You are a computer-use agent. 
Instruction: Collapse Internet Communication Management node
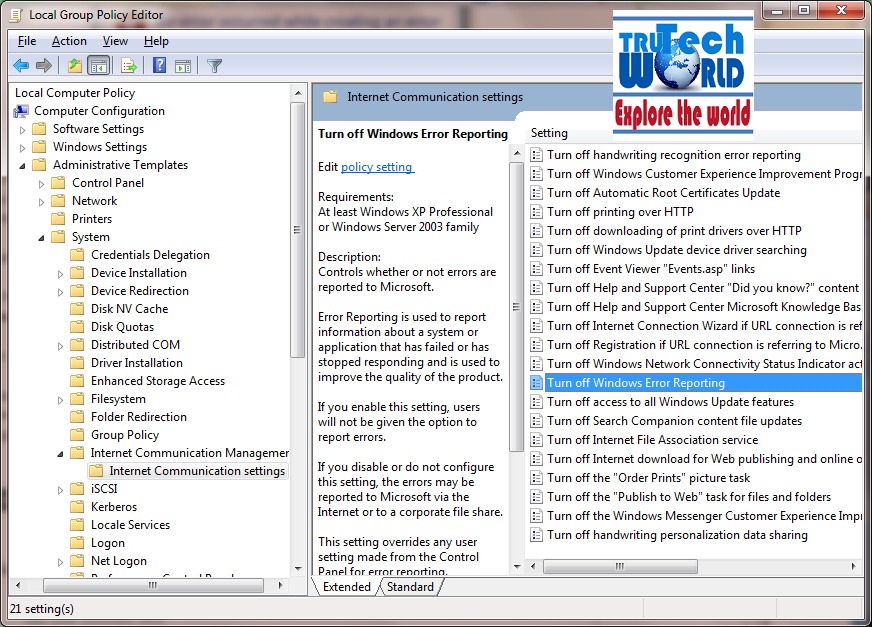click(x=60, y=454)
